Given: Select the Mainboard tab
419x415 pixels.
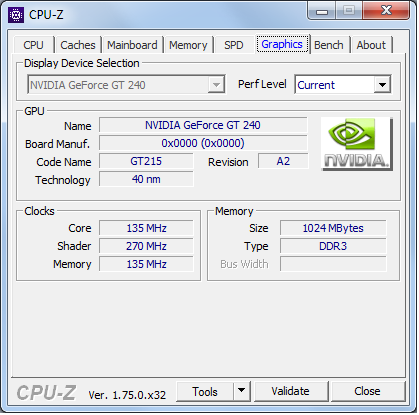Looking at the screenshot, I should coord(132,45).
